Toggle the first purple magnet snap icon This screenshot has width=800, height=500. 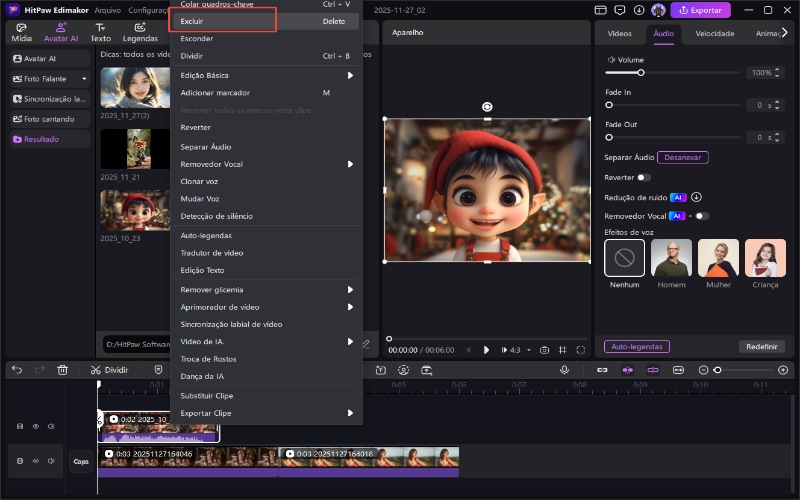tap(628, 370)
